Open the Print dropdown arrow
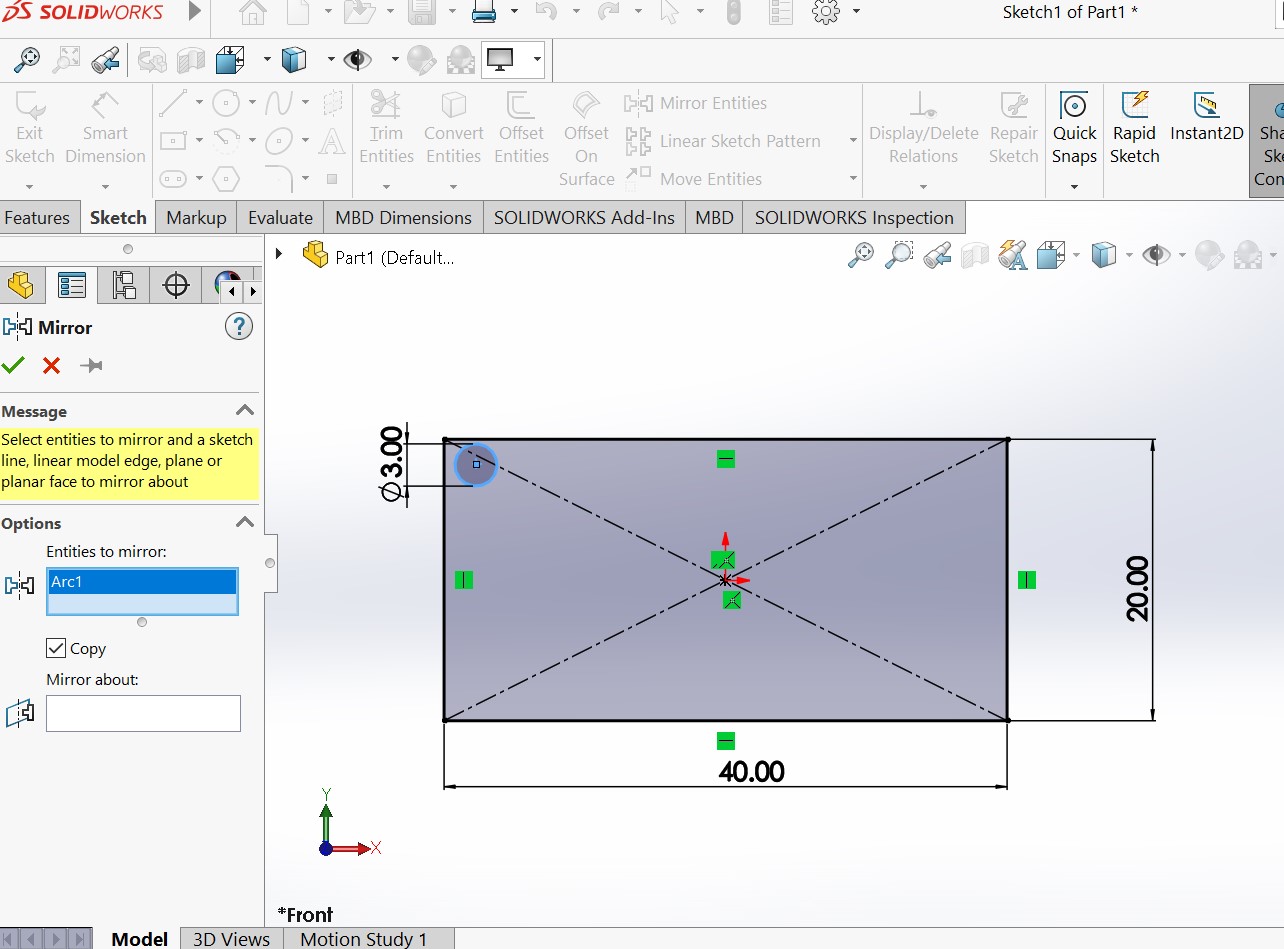Viewport: 1284px width, 949px height. pos(514,13)
